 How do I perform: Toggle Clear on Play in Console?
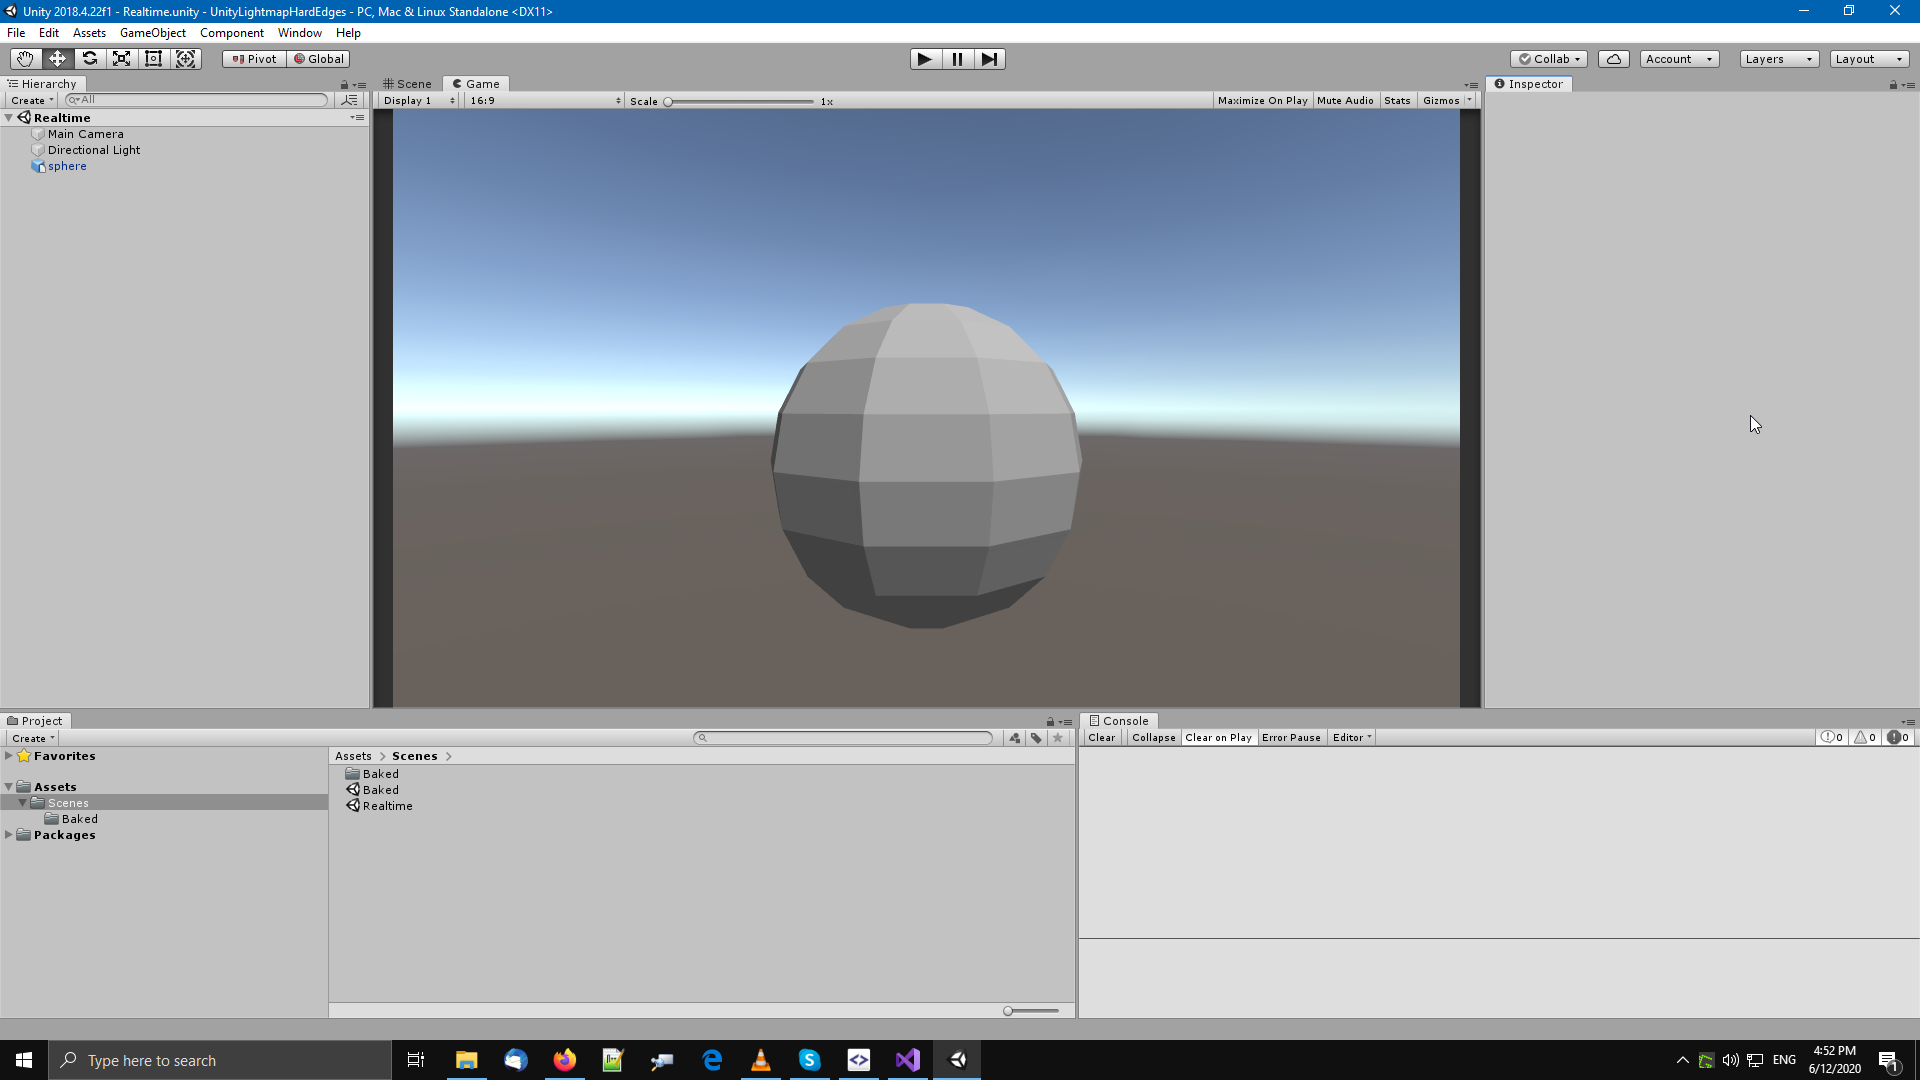[x=1218, y=738]
